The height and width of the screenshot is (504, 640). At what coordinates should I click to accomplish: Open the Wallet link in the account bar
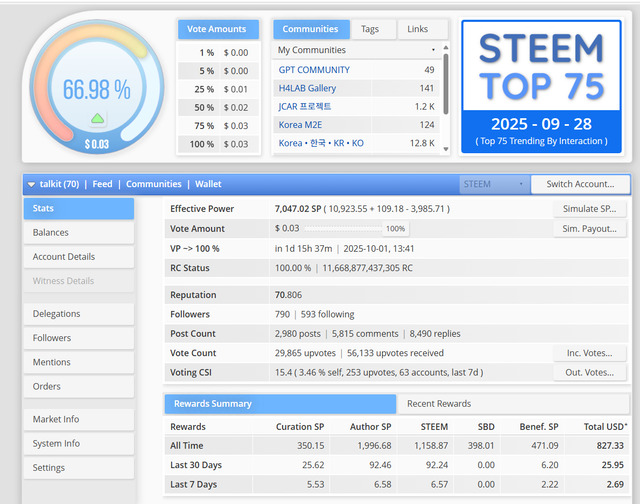click(x=208, y=184)
